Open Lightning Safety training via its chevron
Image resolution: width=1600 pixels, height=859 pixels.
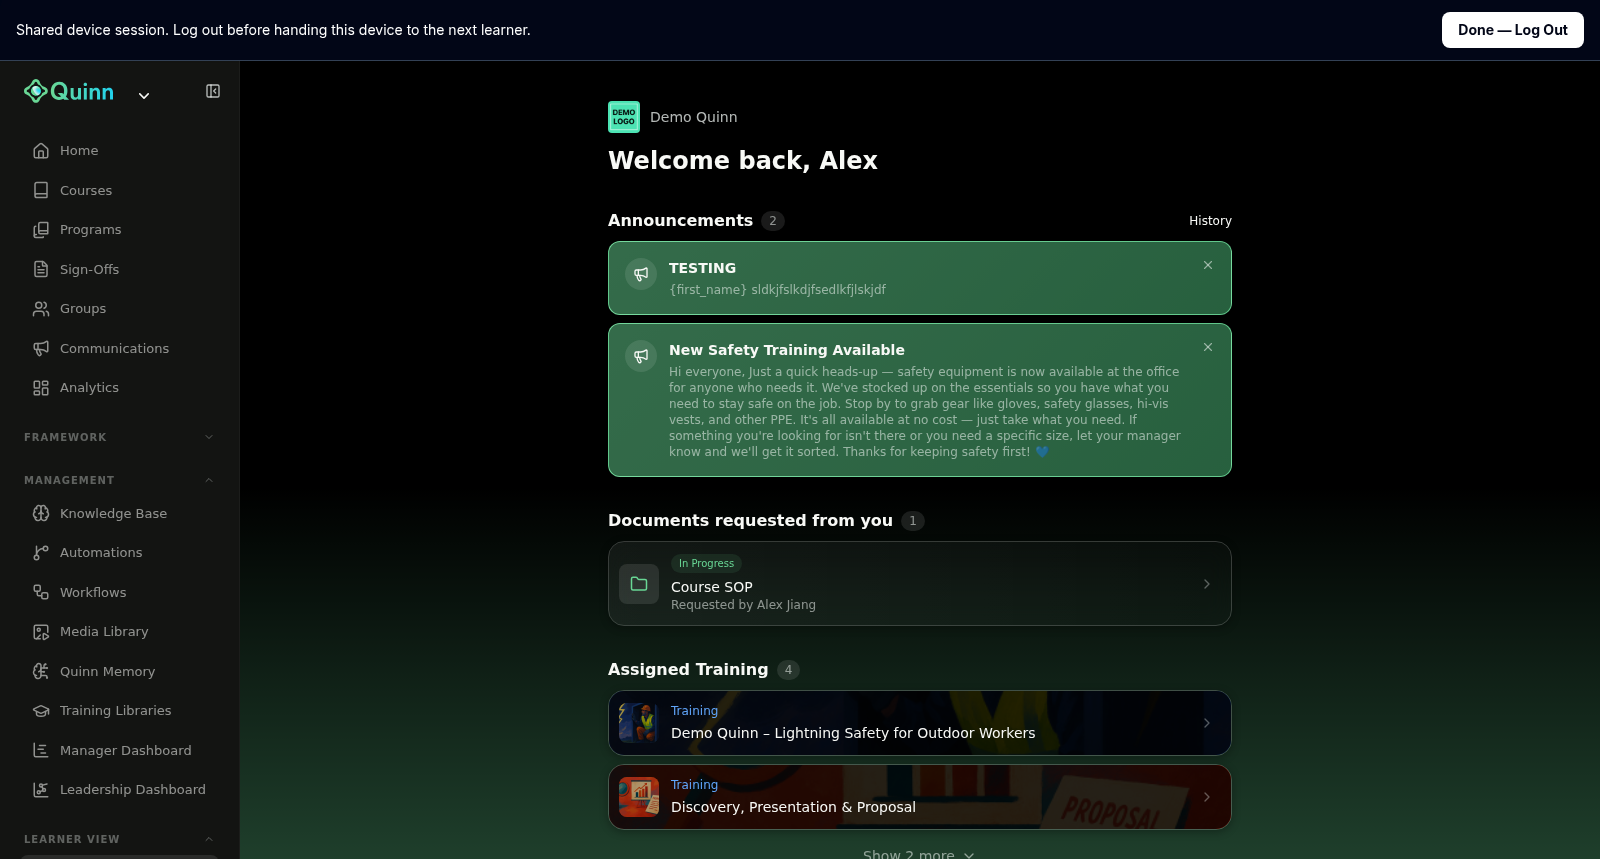tap(1207, 723)
